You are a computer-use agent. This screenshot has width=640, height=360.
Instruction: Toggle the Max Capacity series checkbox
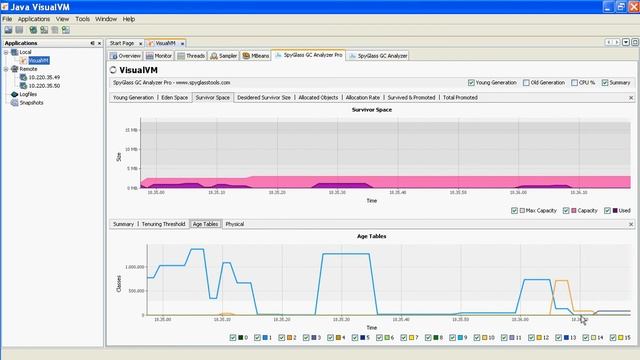[514, 211]
